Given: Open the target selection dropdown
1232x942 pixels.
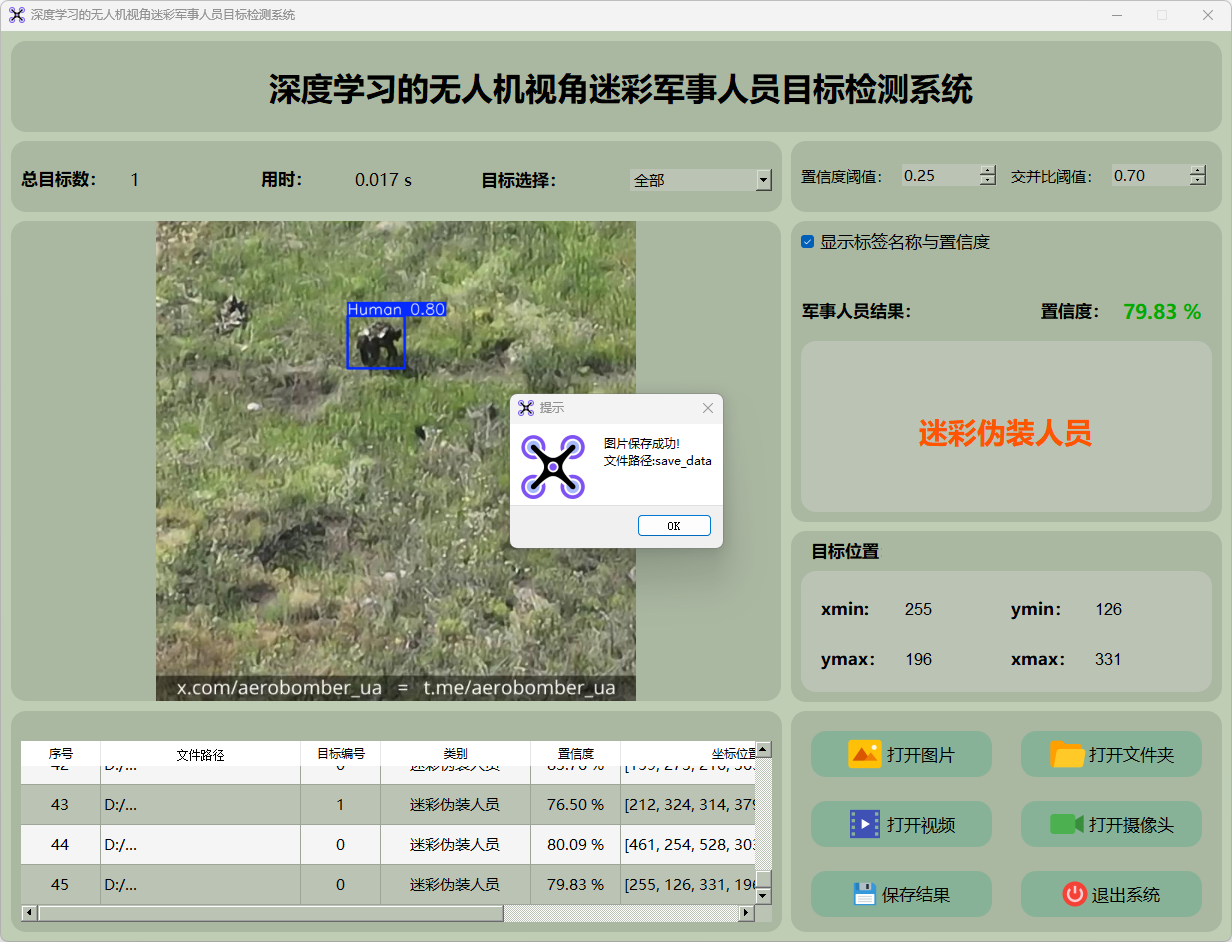Looking at the screenshot, I should coord(763,180).
